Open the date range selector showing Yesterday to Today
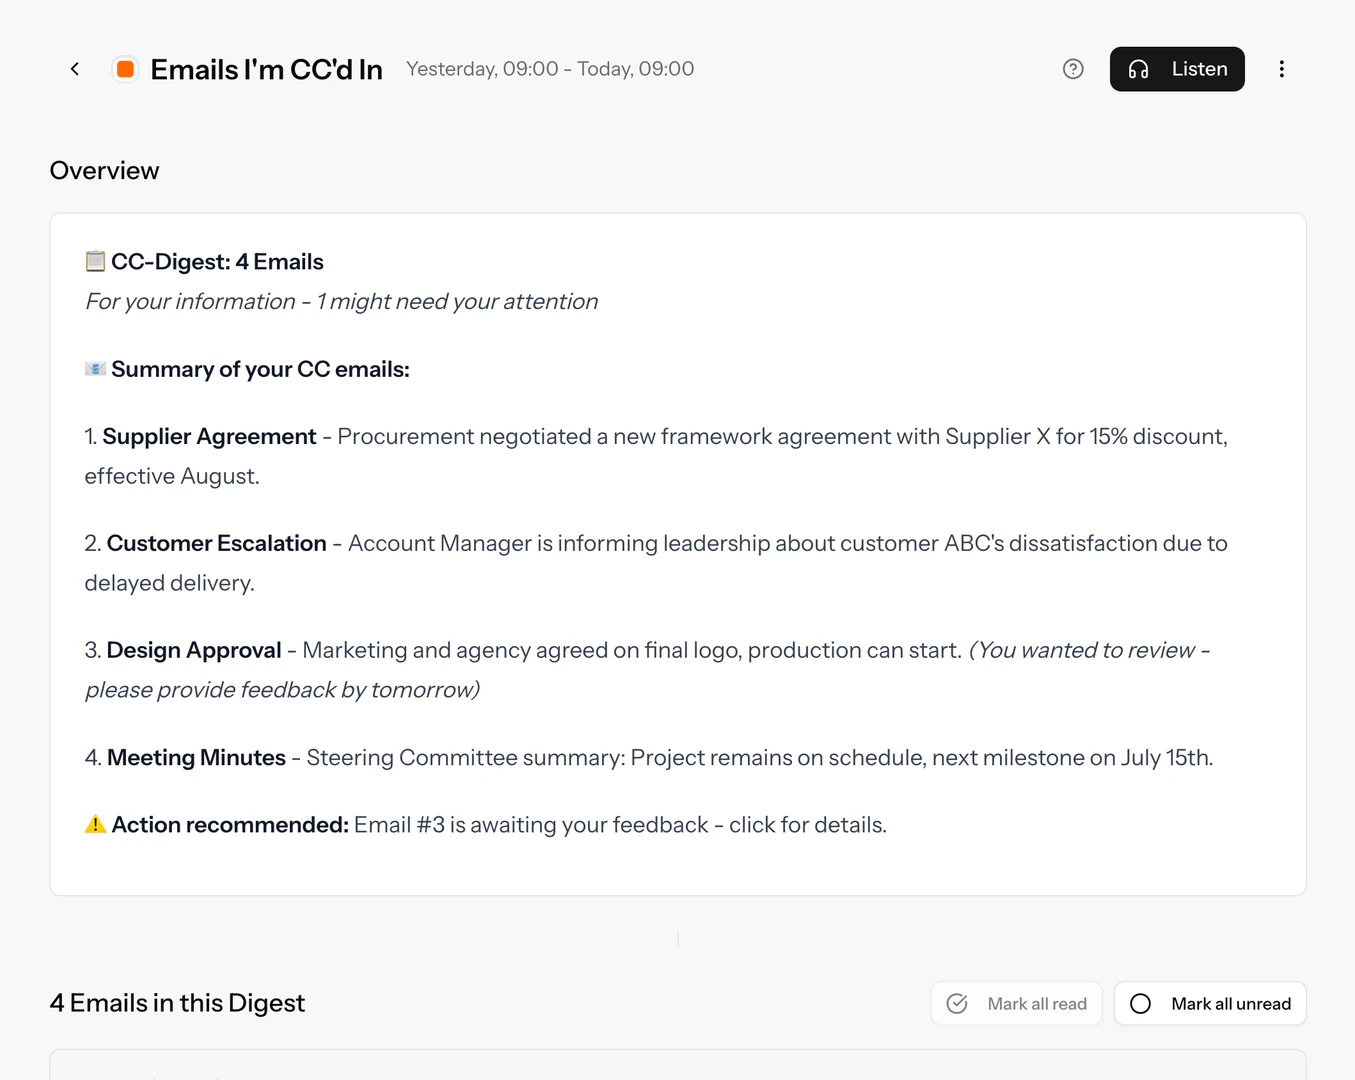The height and width of the screenshot is (1080, 1355). point(549,69)
